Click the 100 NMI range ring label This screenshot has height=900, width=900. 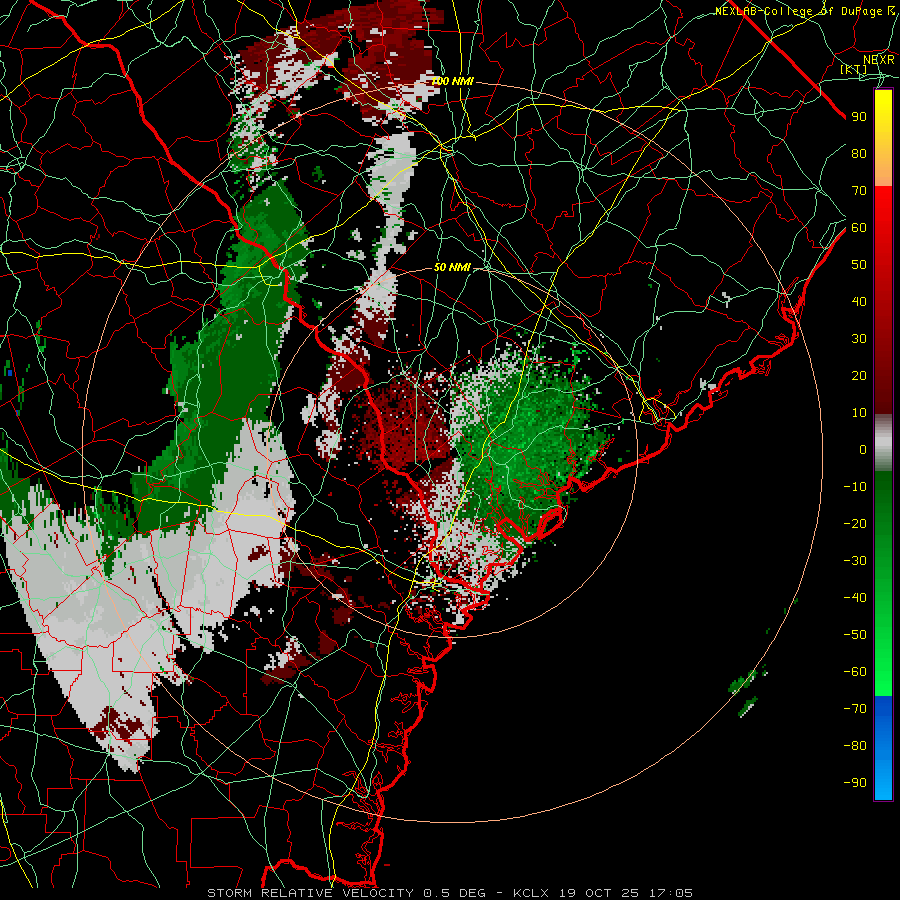point(452,82)
